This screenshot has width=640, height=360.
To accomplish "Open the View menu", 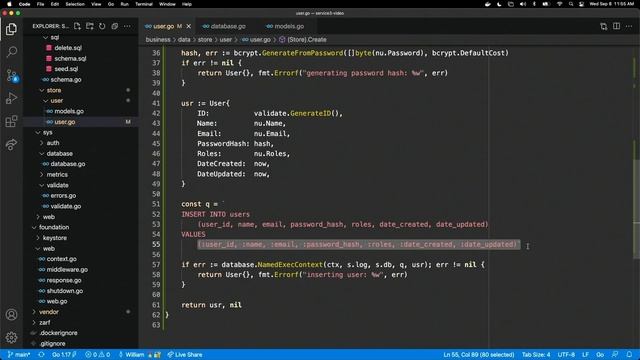I will tap(96, 4).
